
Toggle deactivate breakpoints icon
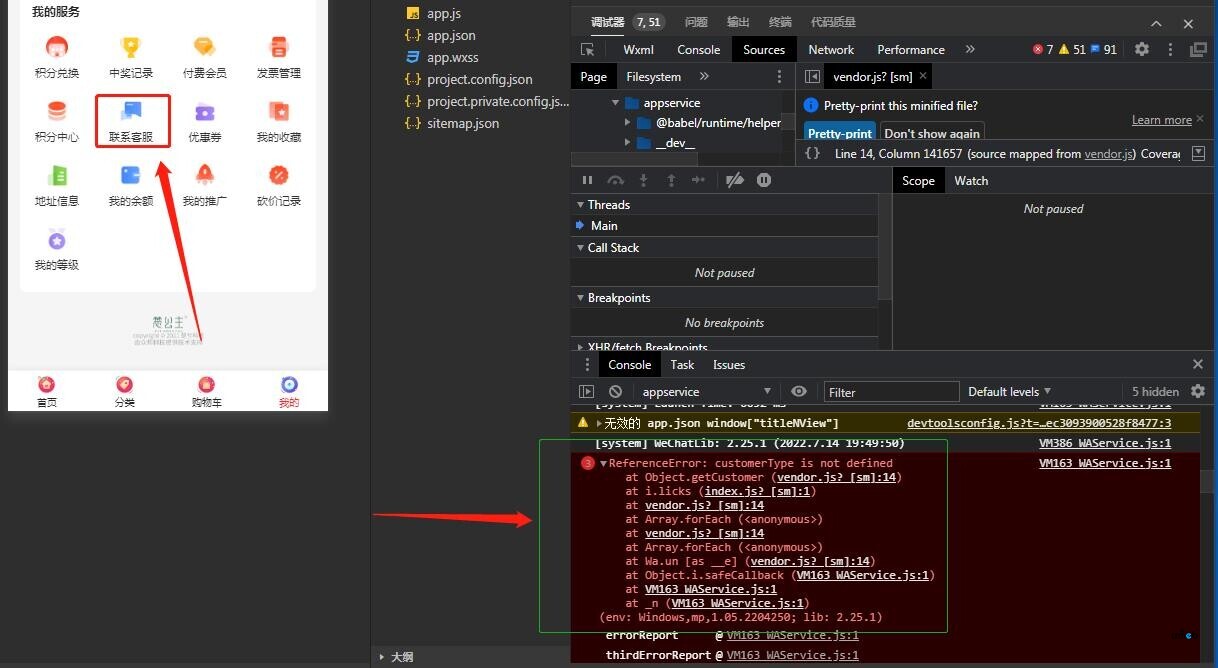[x=735, y=180]
